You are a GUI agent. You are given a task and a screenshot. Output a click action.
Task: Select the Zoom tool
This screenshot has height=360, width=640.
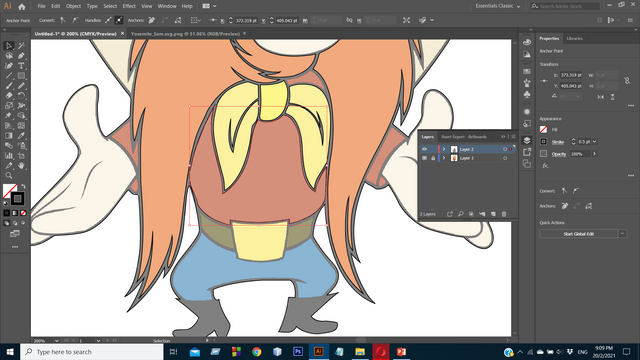tap(9, 176)
